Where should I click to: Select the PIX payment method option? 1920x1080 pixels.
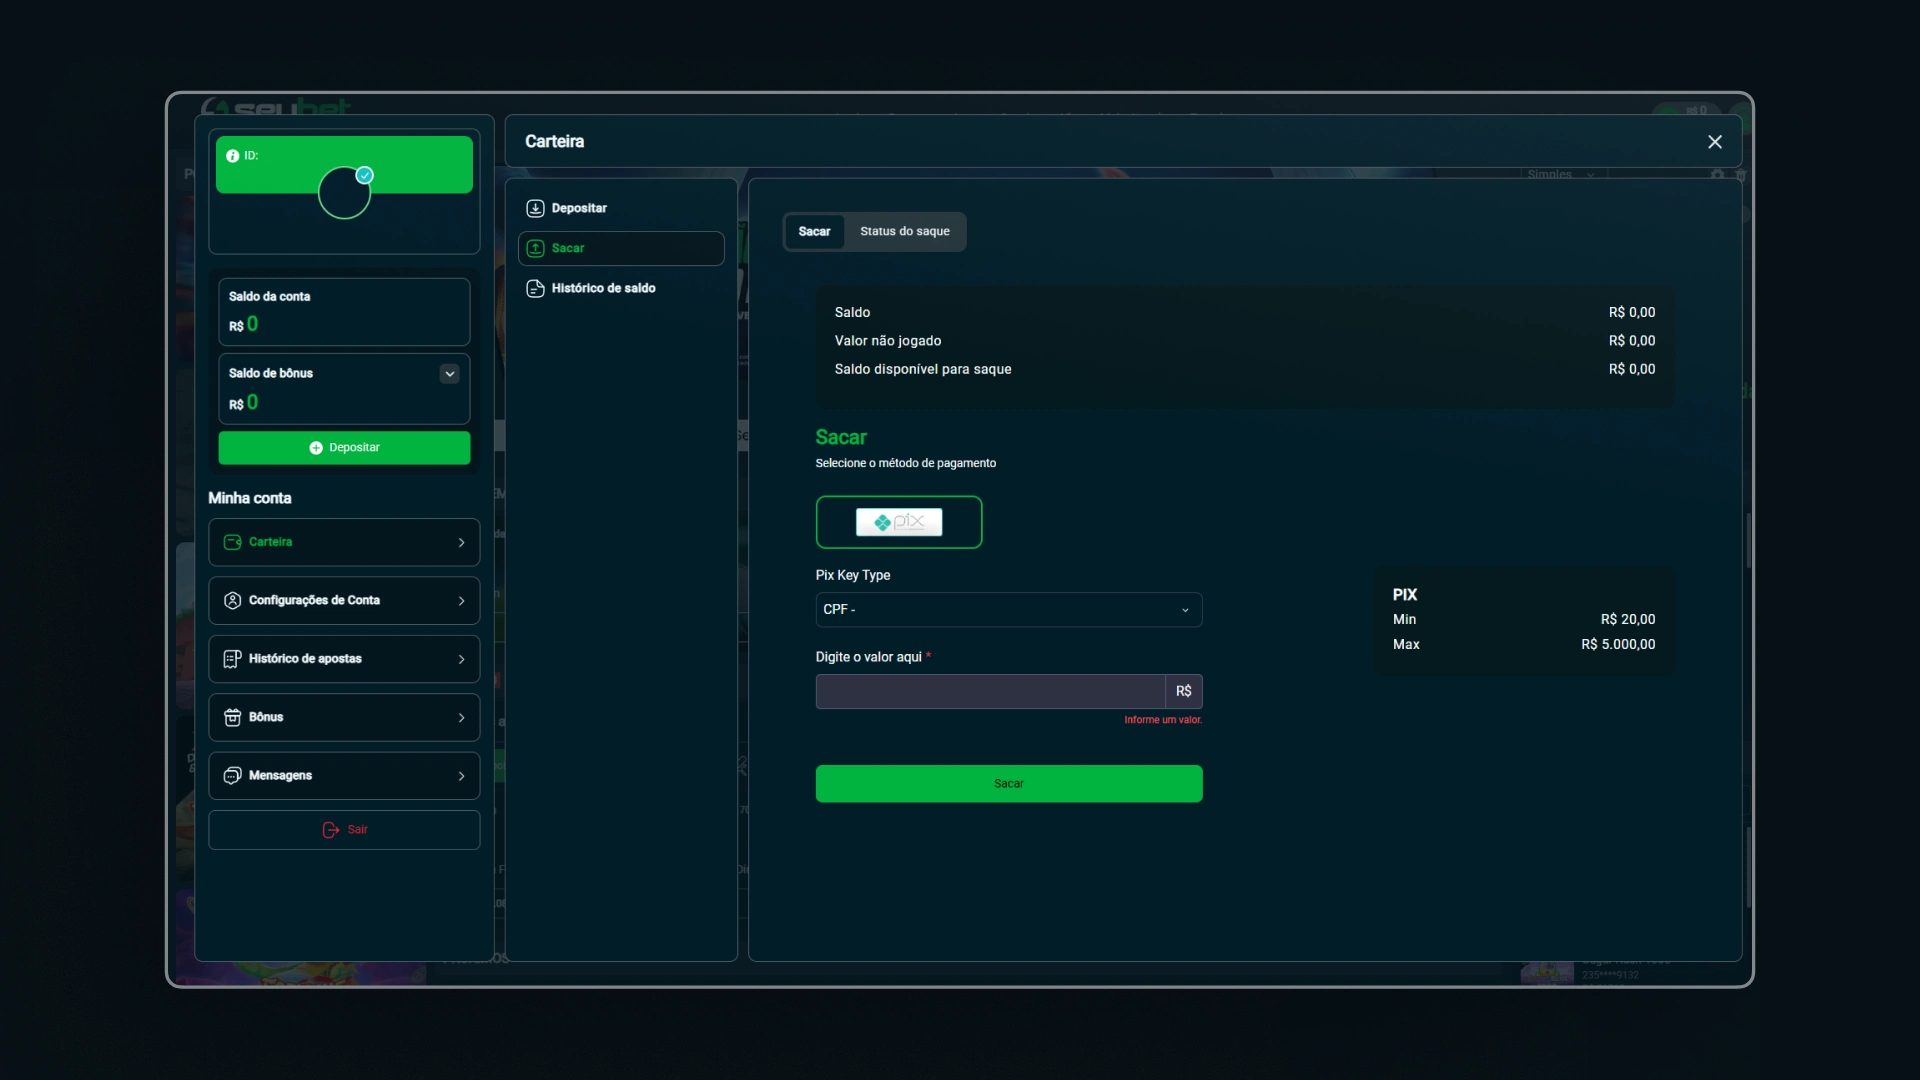coord(898,522)
